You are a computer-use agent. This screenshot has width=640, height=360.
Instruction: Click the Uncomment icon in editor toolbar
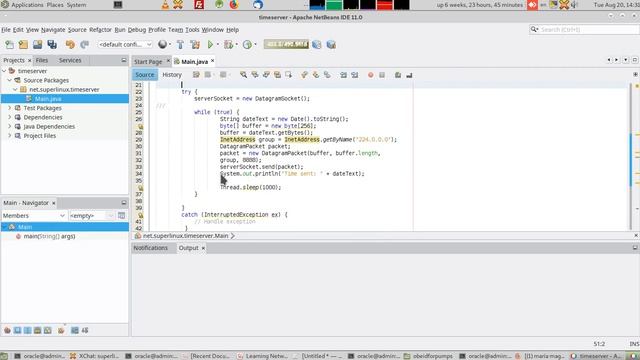409,75
